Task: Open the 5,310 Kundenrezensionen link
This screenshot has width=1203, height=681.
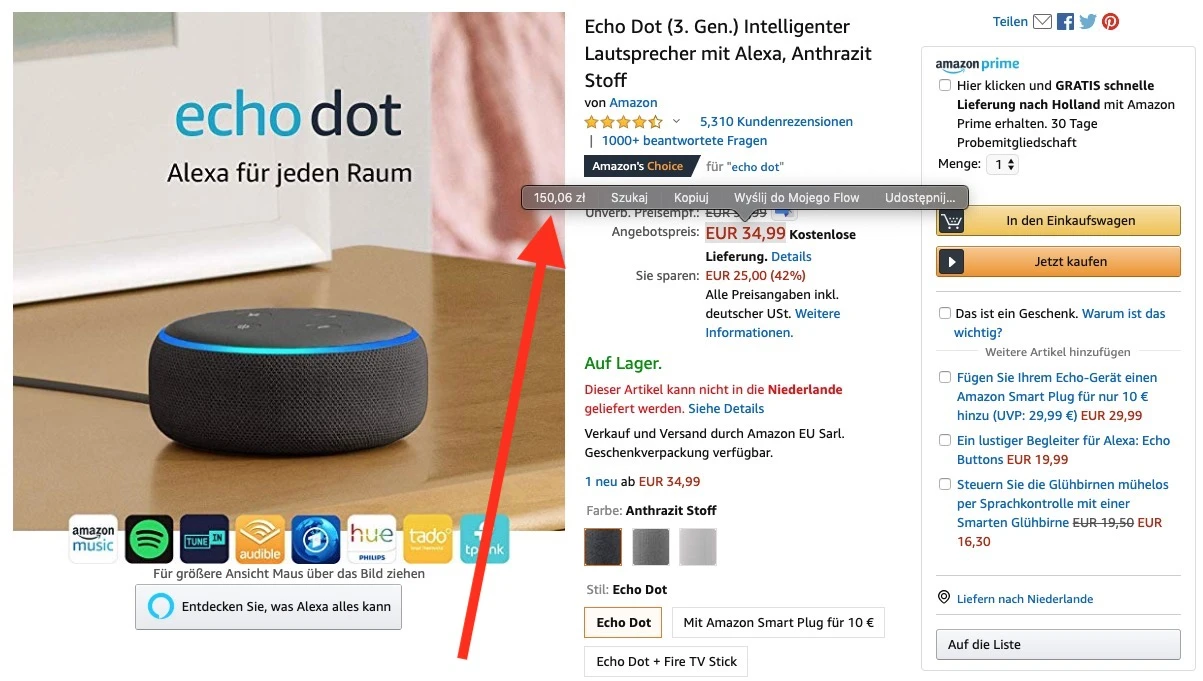Action: (x=776, y=122)
